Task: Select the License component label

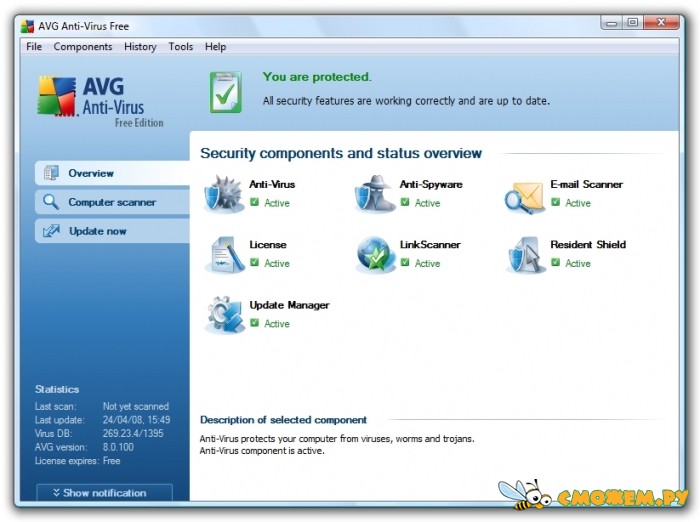Action: coord(268,245)
